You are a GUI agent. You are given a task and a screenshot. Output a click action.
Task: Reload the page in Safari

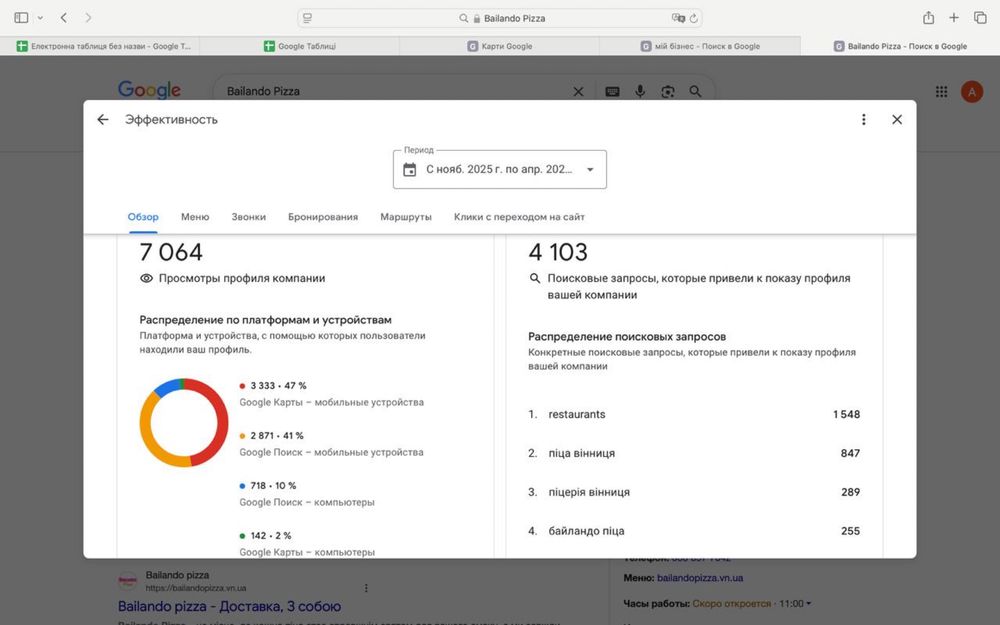coord(694,18)
